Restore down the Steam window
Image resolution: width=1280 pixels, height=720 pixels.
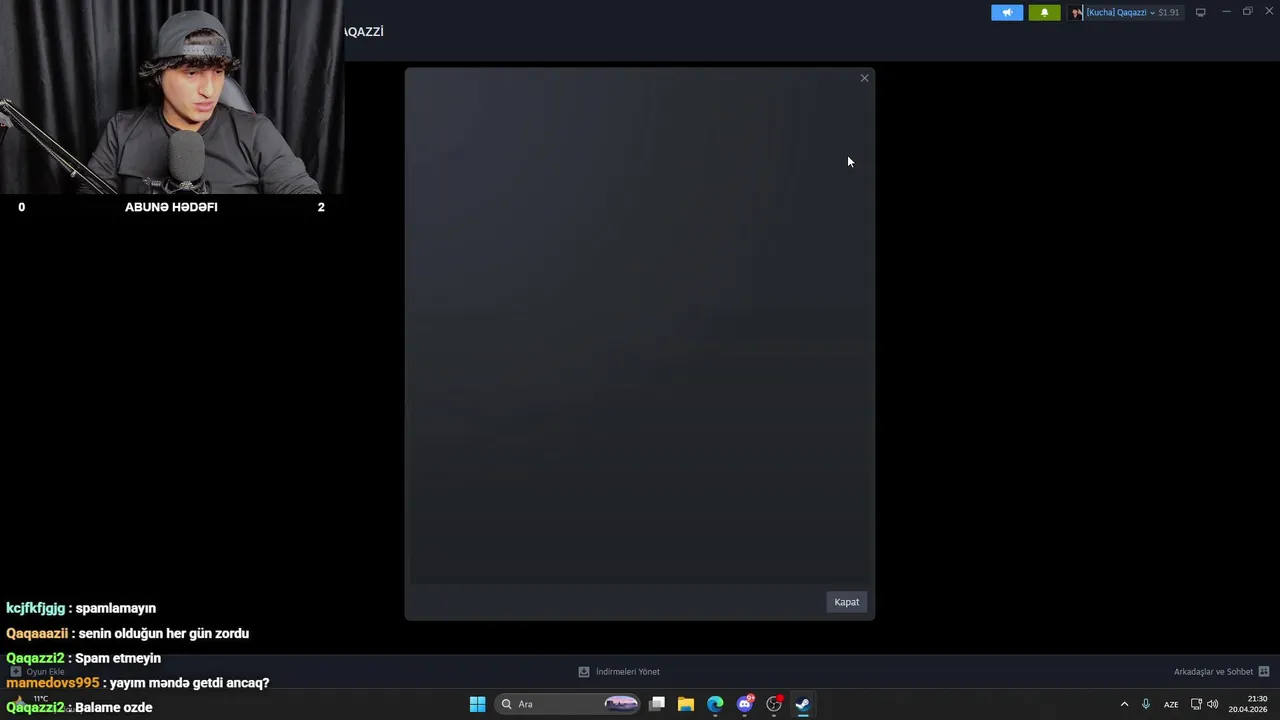[1247, 12]
